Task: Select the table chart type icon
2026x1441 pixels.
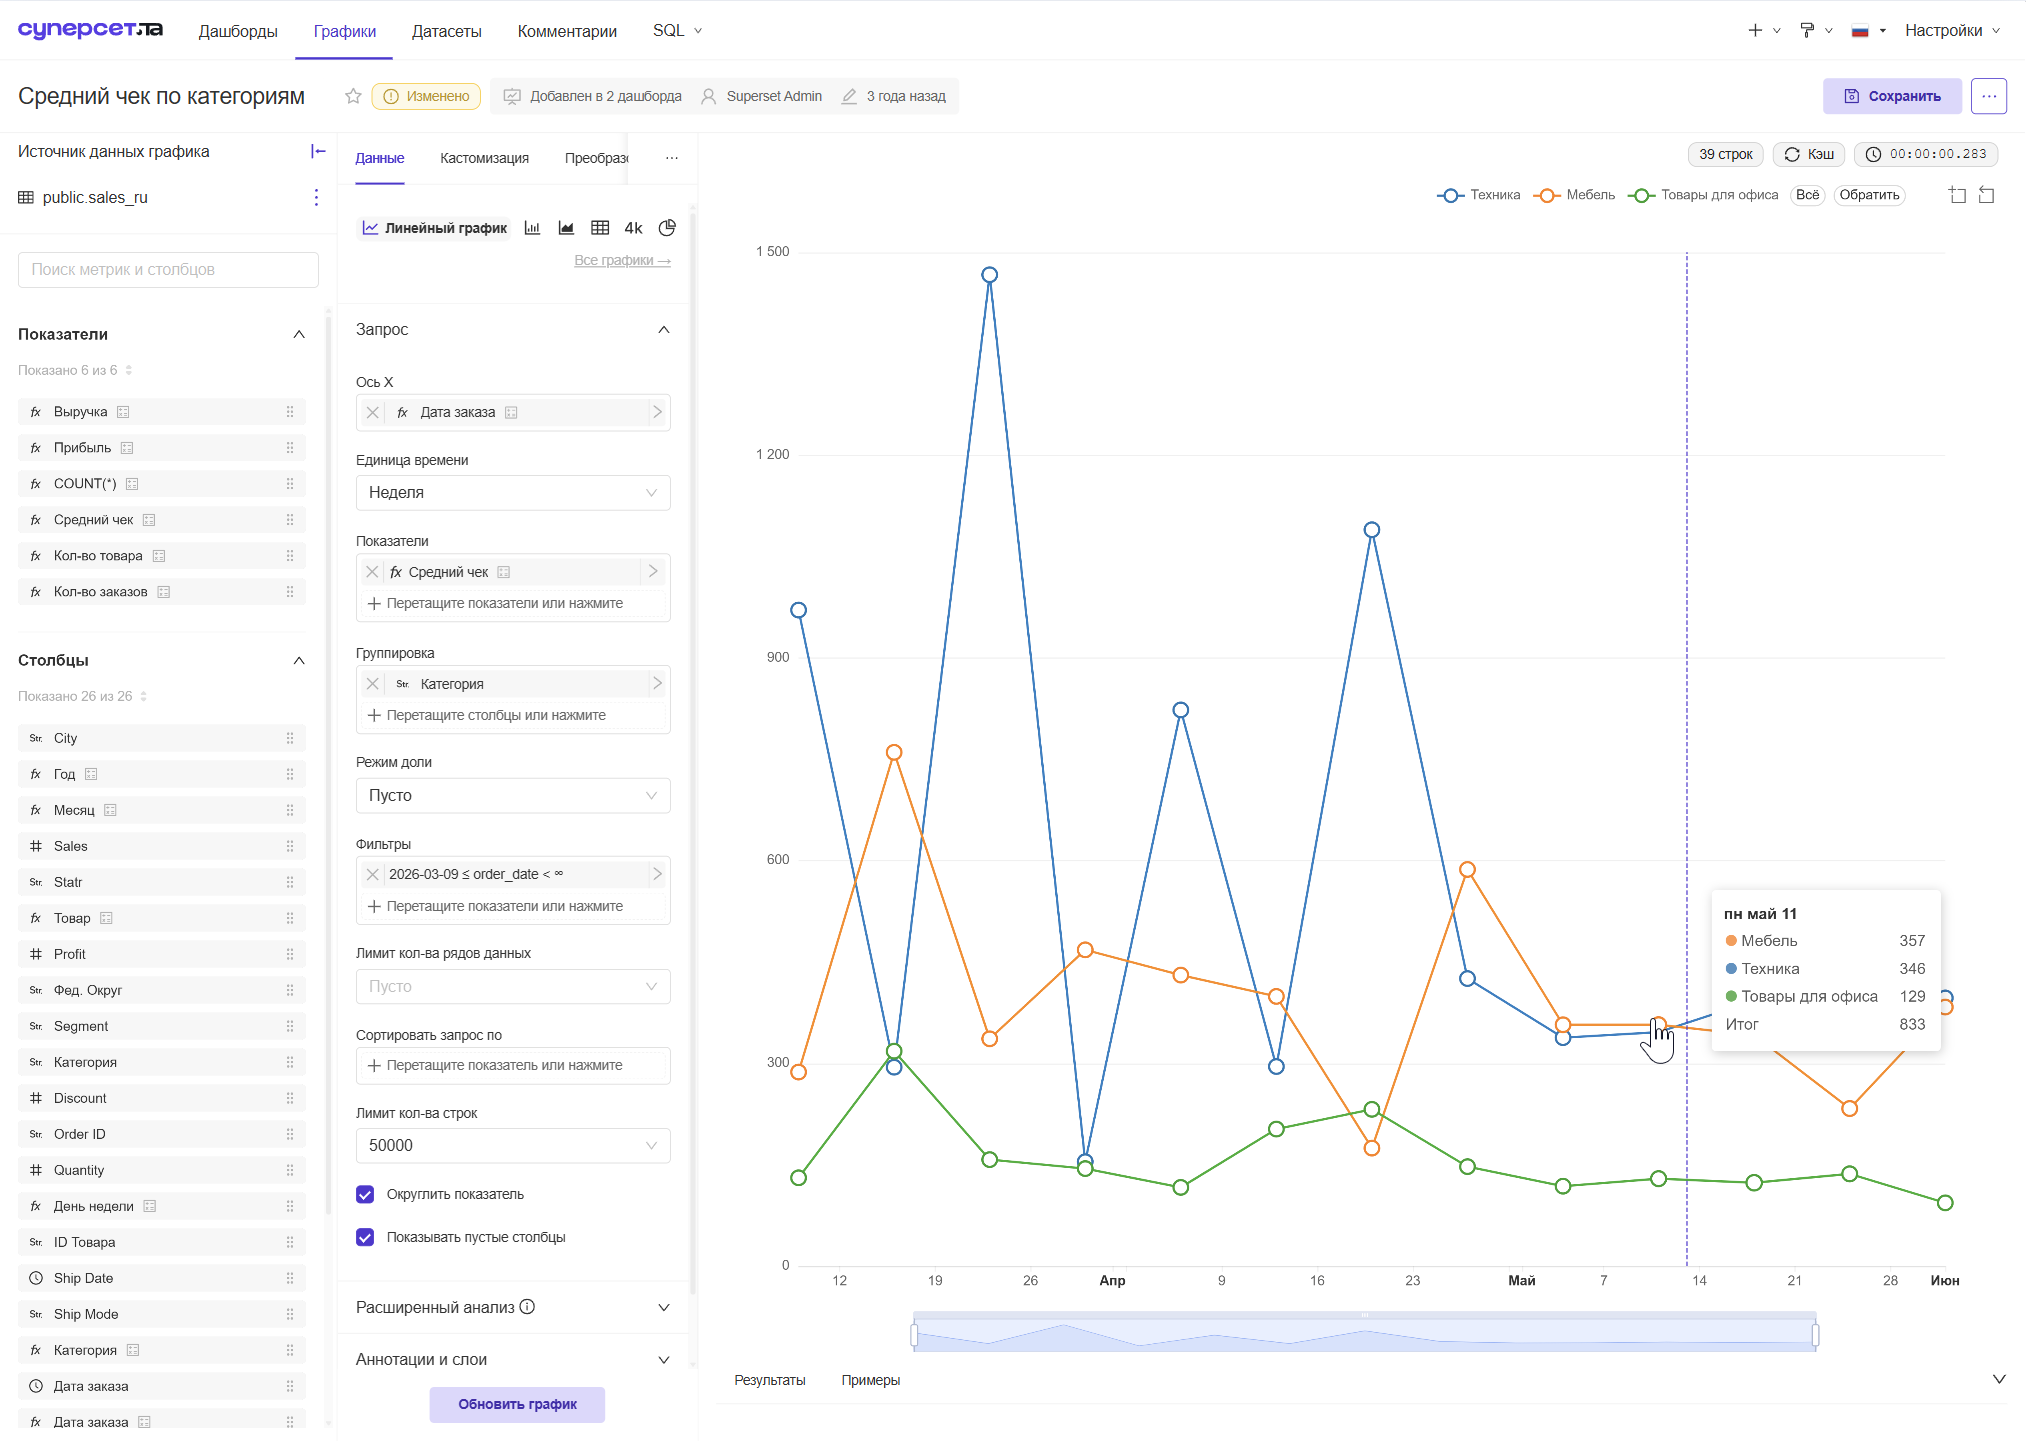Action: pos(600,228)
